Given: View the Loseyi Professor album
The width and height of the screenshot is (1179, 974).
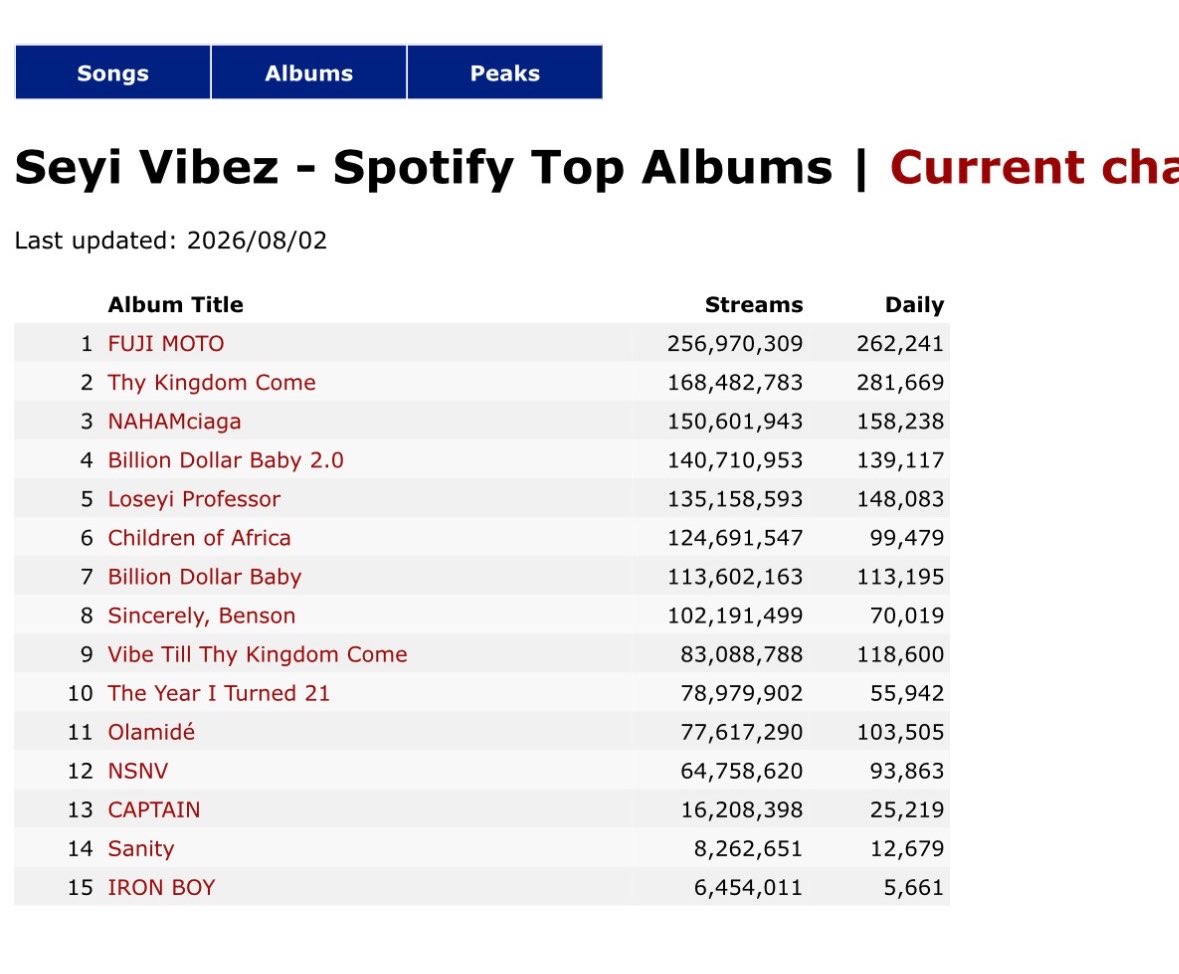Looking at the screenshot, I should tap(194, 499).
